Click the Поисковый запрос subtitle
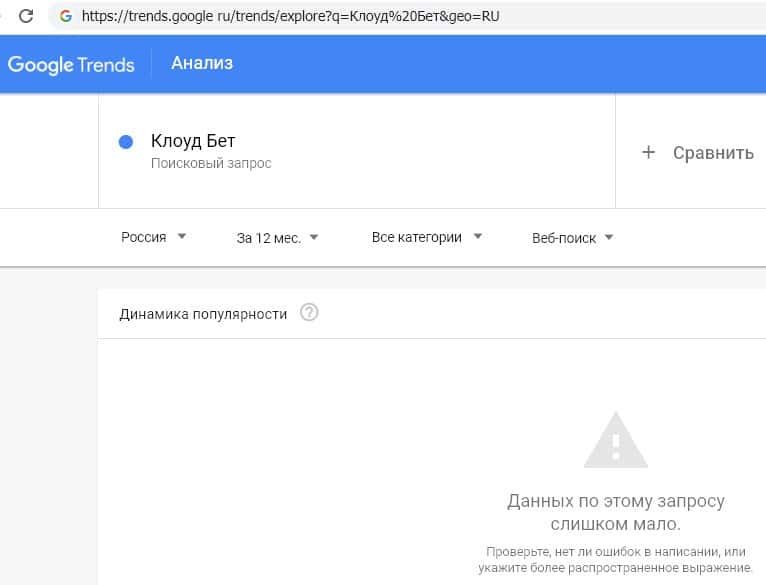Screen dimensions: 766x585 (x=211, y=163)
